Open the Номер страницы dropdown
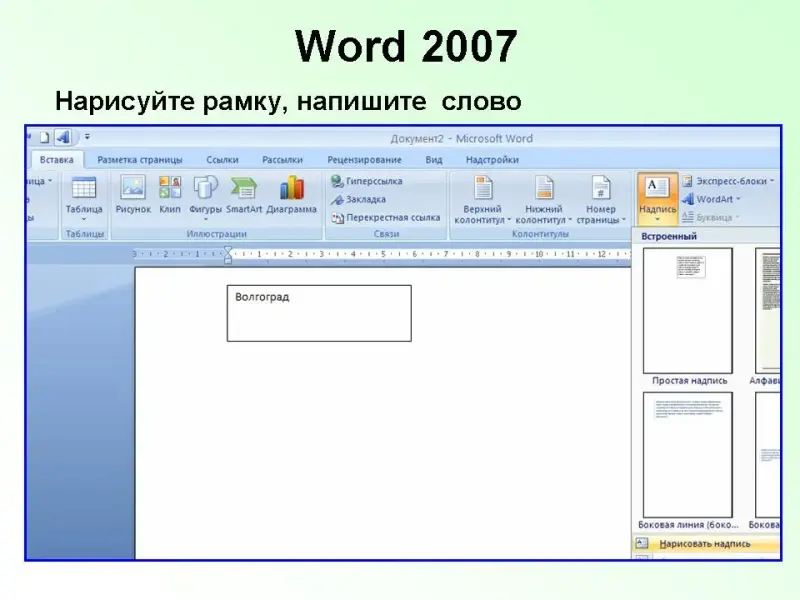Screen dimensions: 800x600 click(x=600, y=200)
